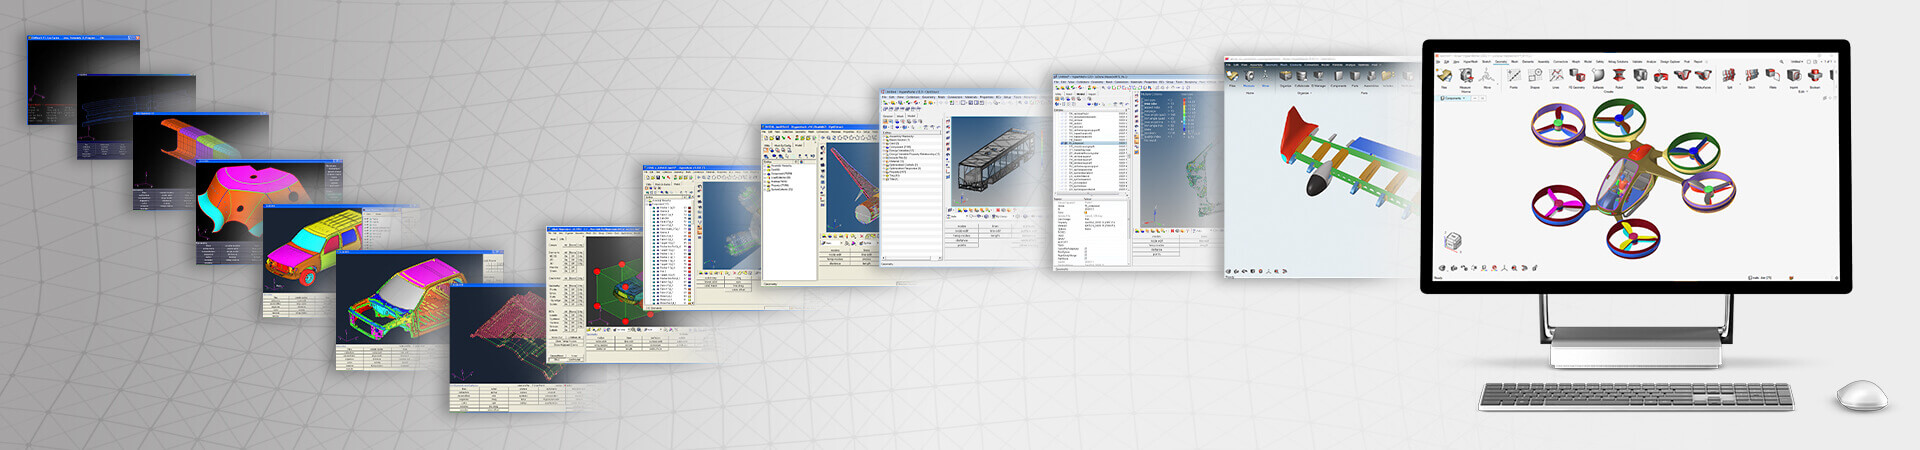Open the Validate ribbon tab
The height and width of the screenshot is (450, 1920).
pyautogui.click(x=1637, y=62)
